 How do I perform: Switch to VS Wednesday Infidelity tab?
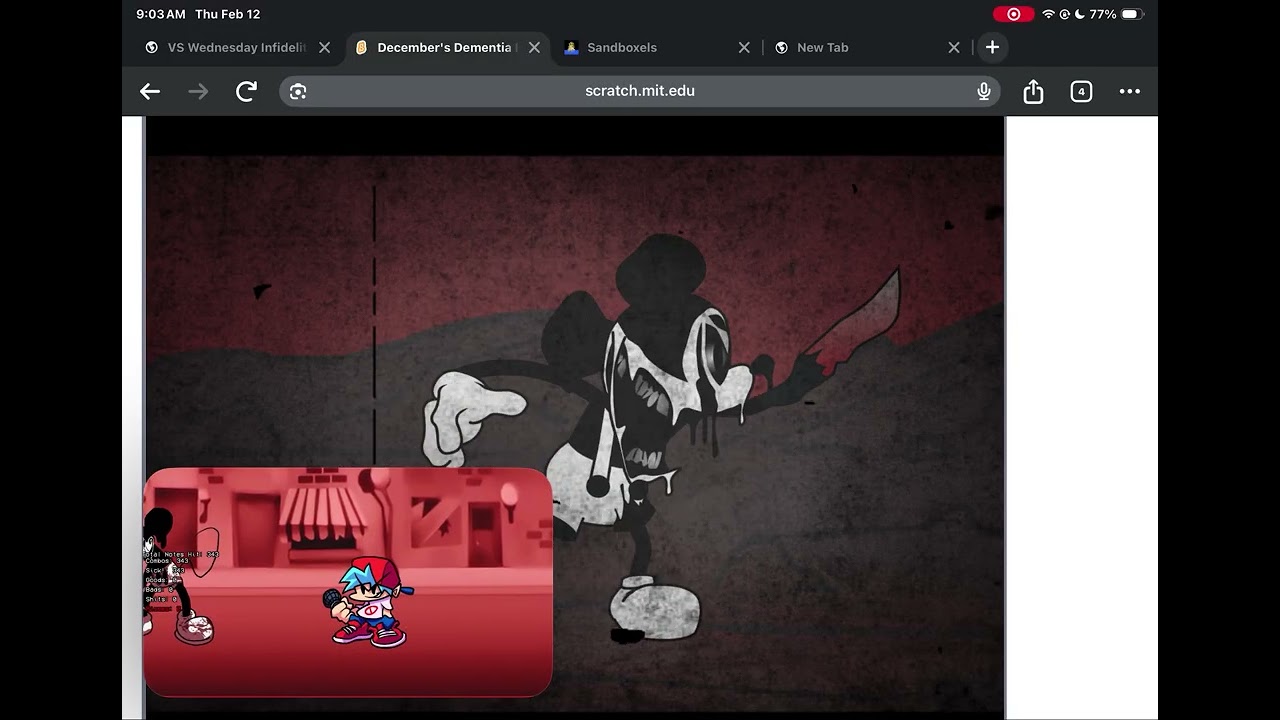(x=237, y=47)
